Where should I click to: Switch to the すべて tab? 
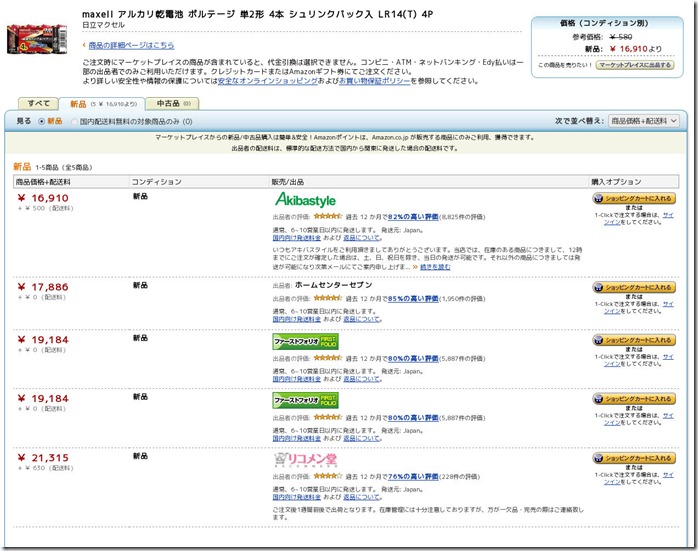point(38,103)
